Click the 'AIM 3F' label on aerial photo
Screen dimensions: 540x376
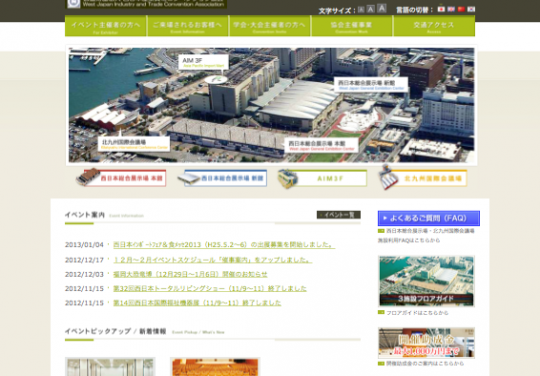click(x=204, y=62)
